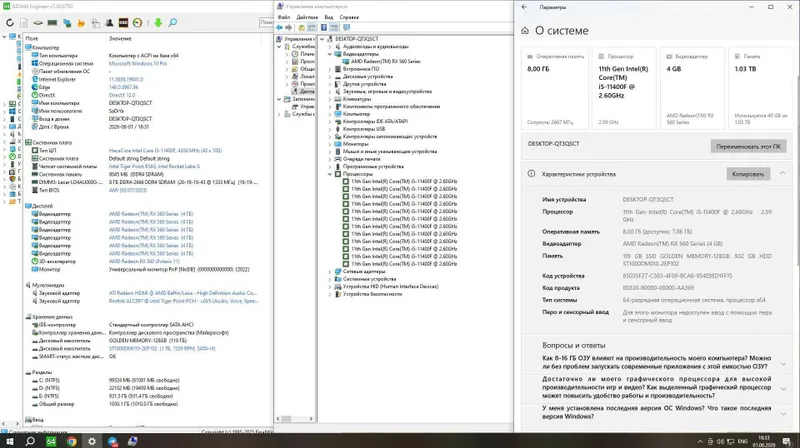Expand Дисковые устройства in device tree
The height and width of the screenshot is (448, 800).
330,77
